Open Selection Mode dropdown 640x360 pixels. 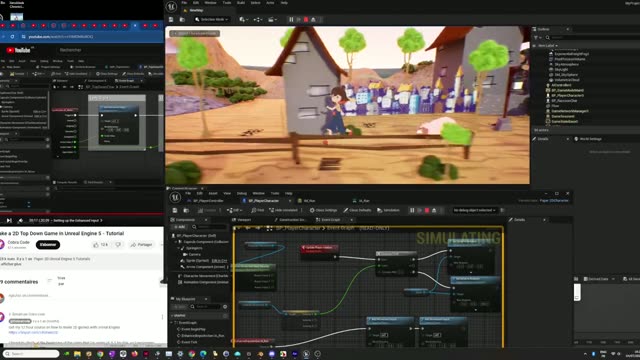(211, 19)
